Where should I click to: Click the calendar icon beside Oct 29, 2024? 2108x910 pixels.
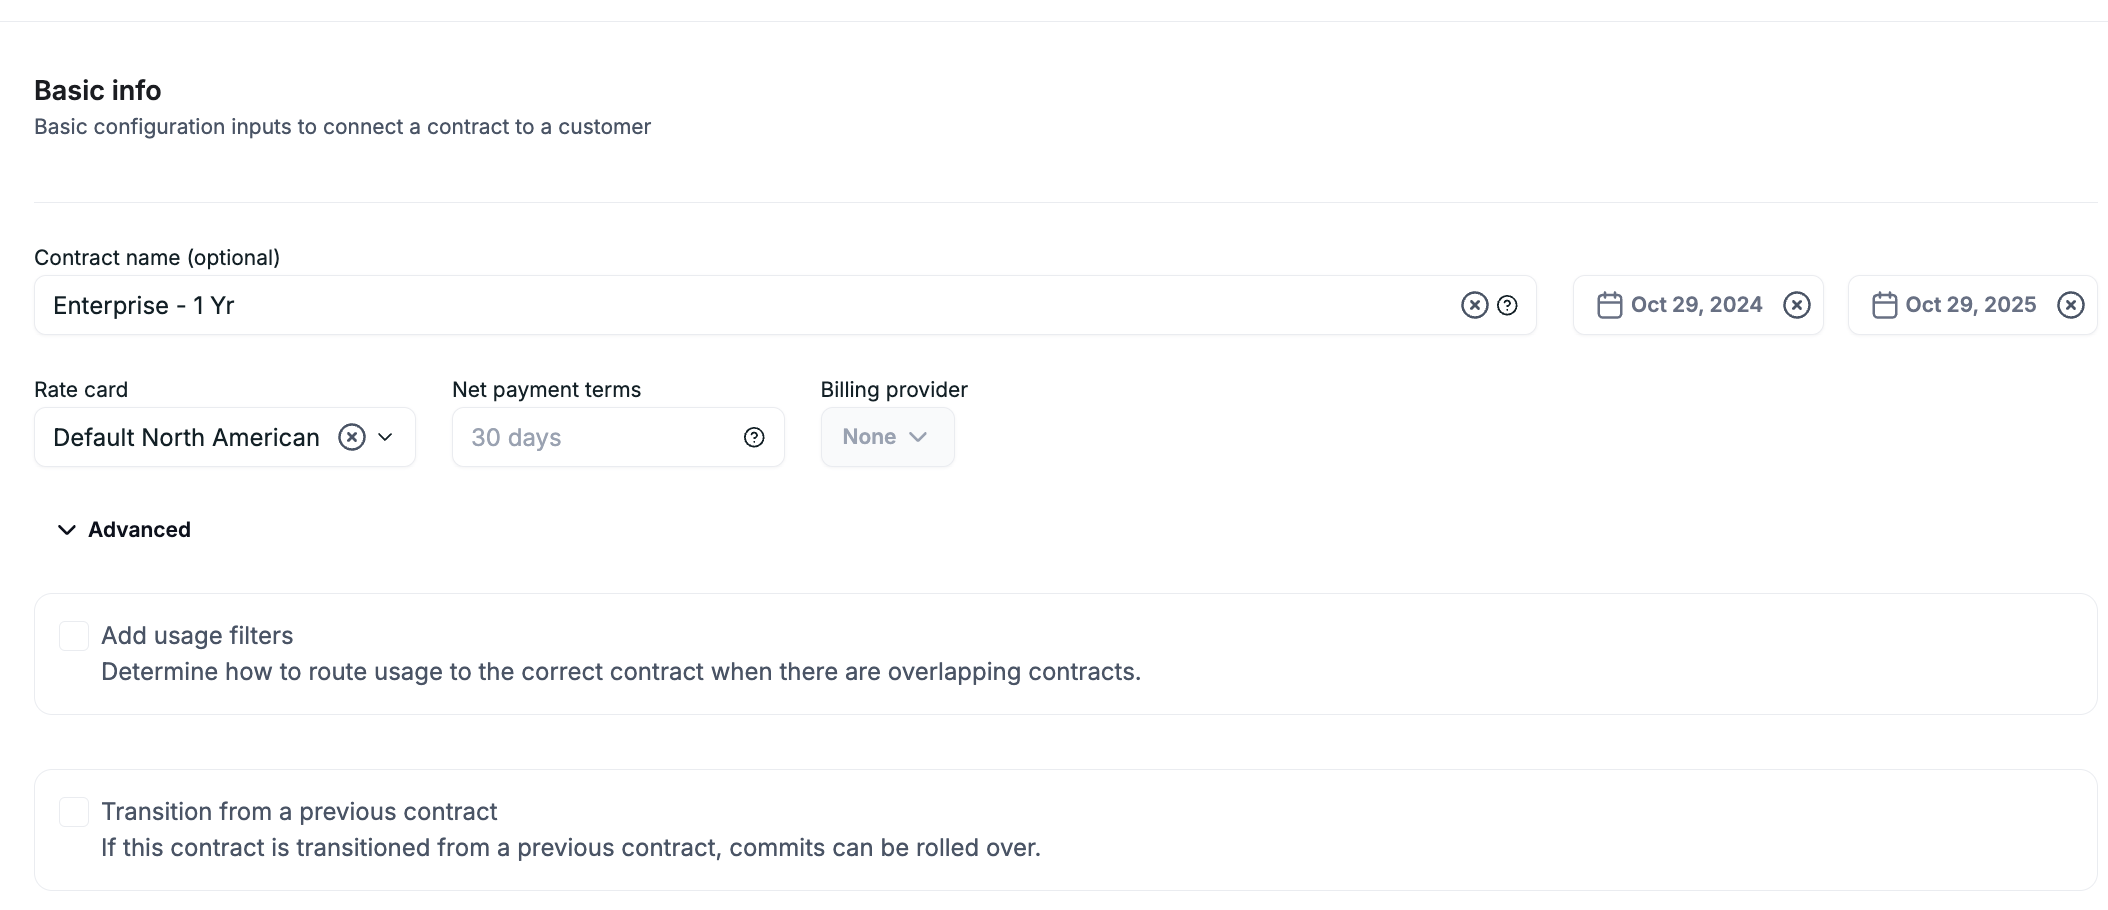(x=1610, y=305)
